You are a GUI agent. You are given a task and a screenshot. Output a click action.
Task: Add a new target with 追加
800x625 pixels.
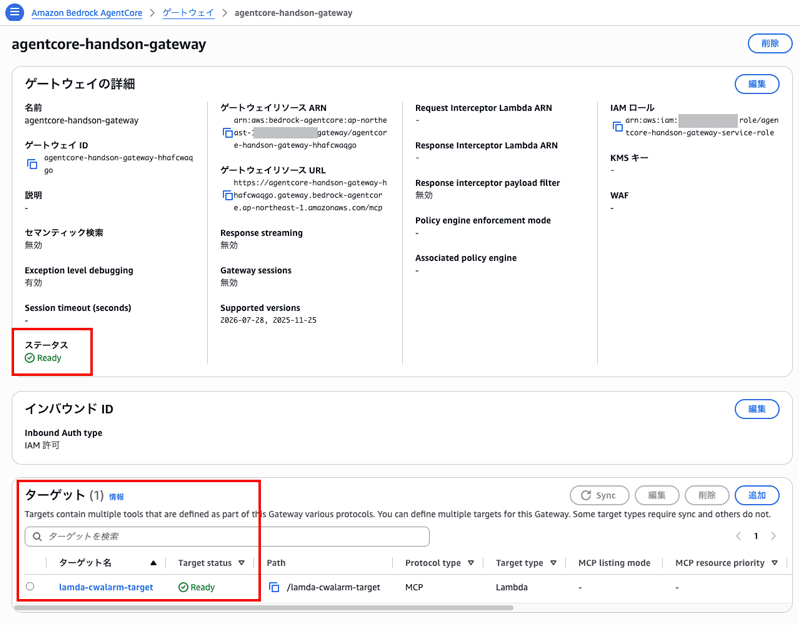[757, 495]
